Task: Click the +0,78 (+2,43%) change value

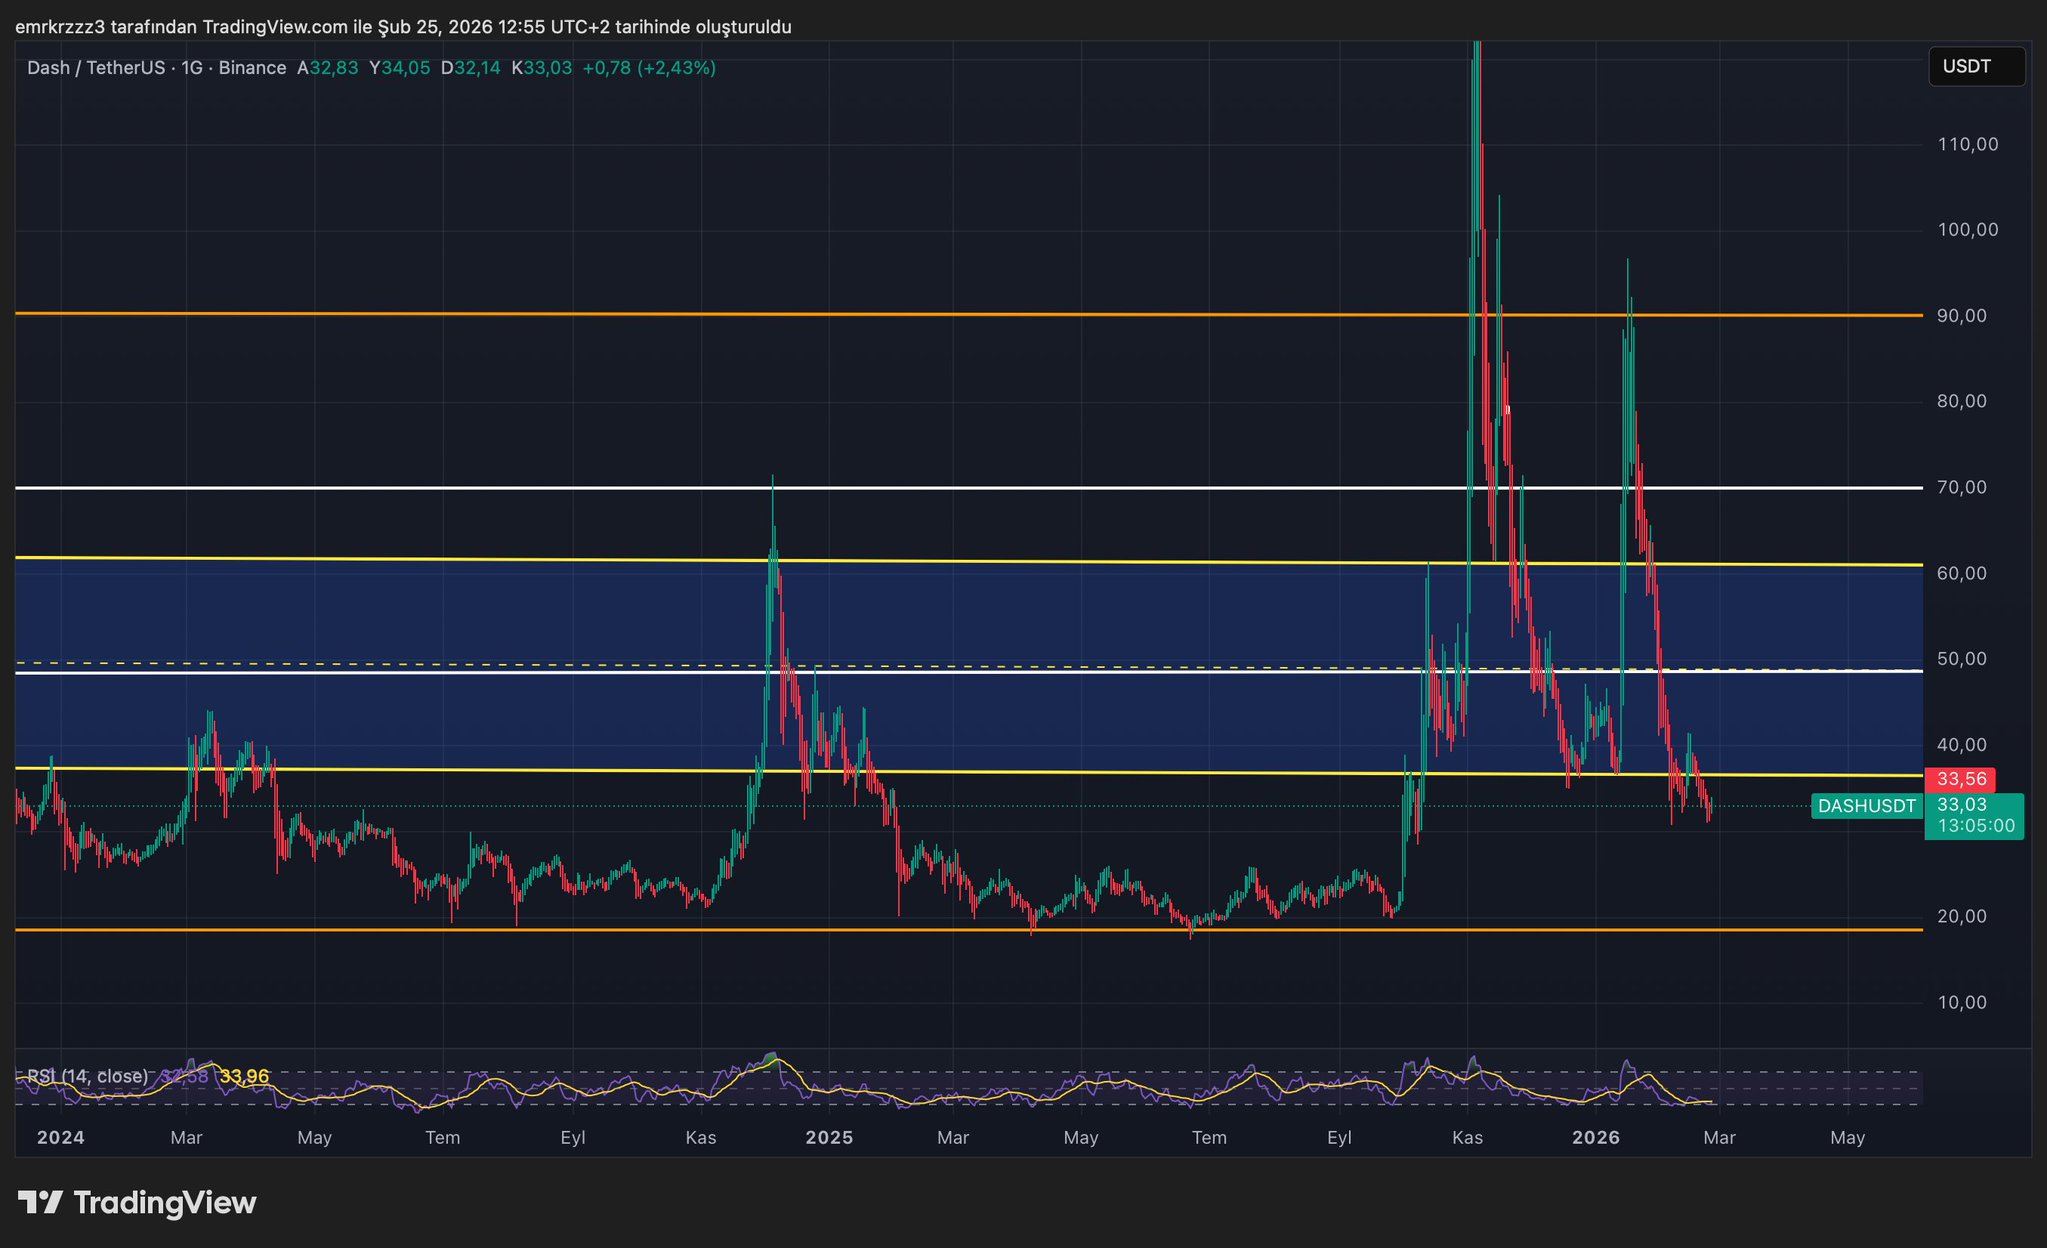Action: coord(649,68)
